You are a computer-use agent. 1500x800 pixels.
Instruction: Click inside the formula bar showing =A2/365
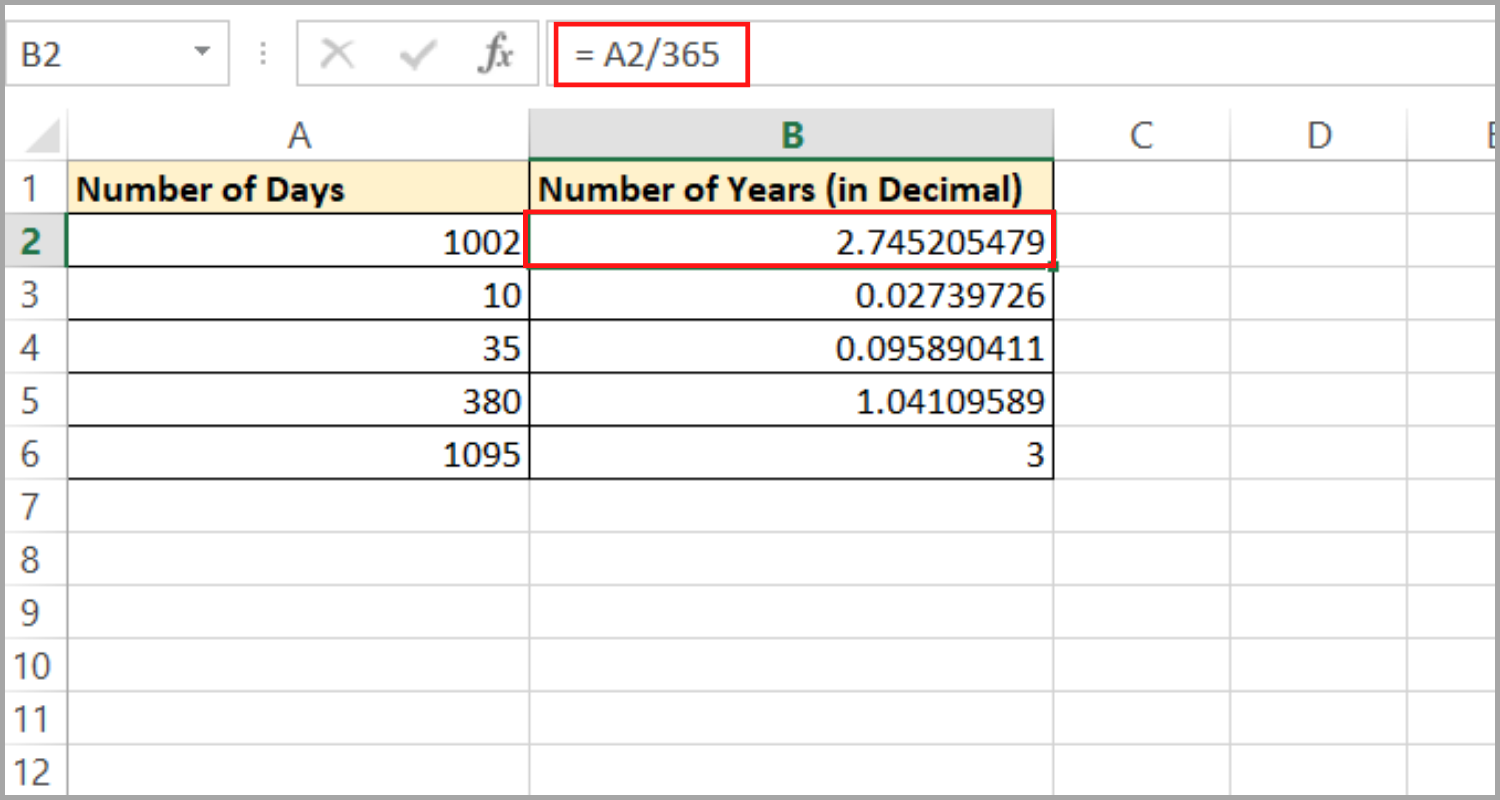650,54
